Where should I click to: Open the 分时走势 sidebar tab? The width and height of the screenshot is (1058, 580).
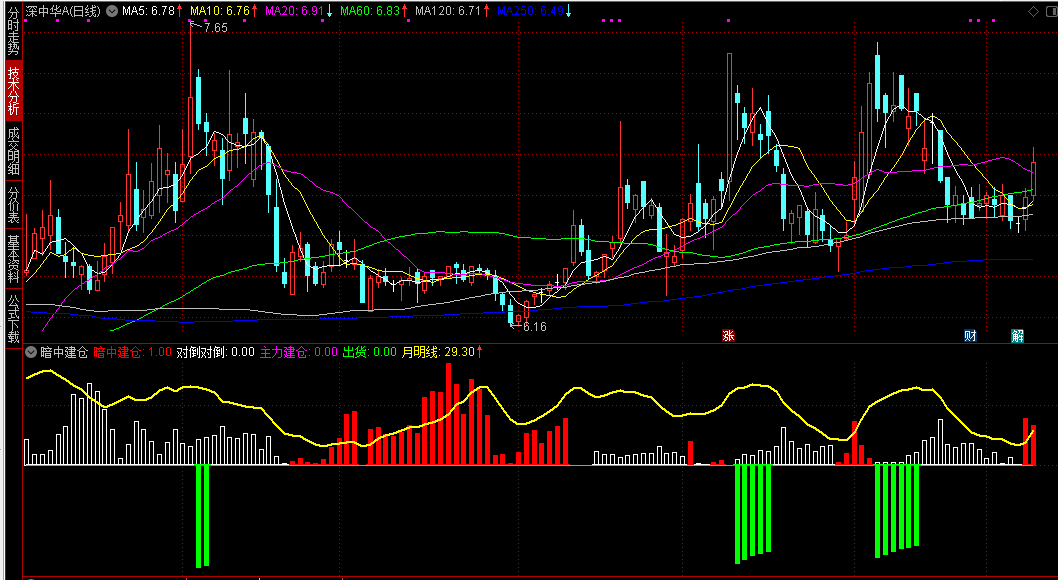point(13,32)
